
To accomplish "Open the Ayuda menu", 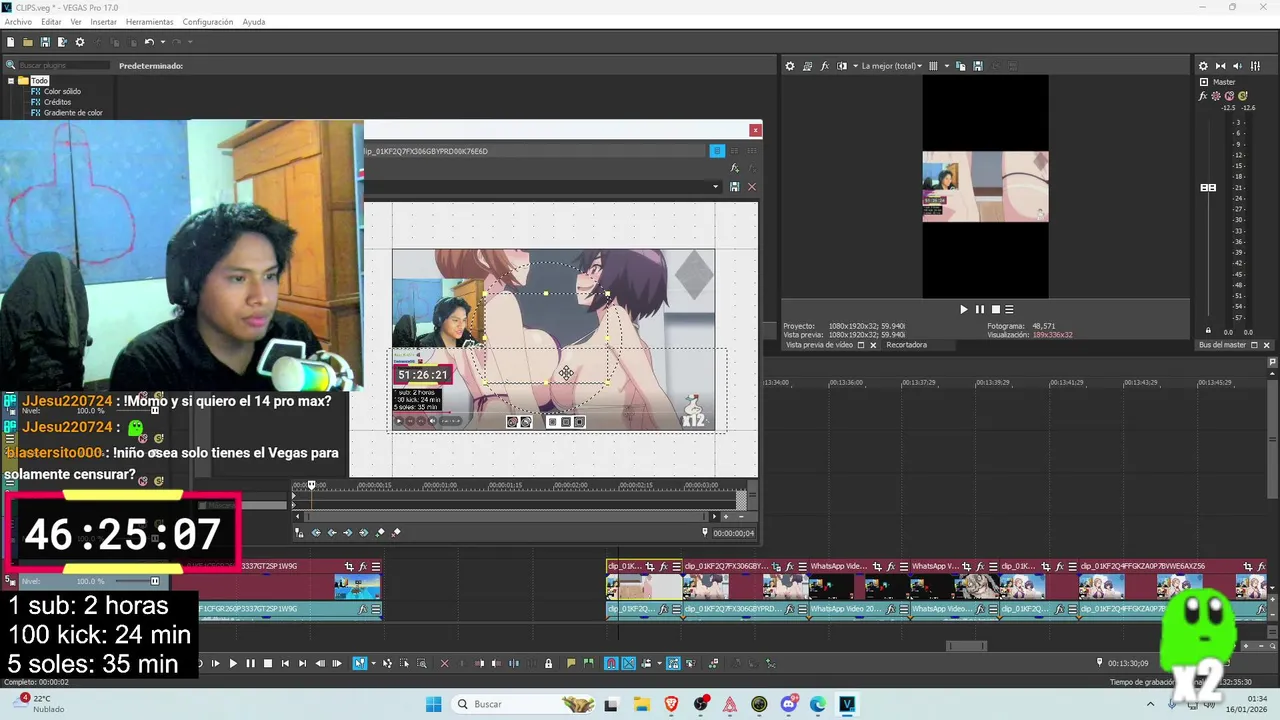I will pos(254,22).
